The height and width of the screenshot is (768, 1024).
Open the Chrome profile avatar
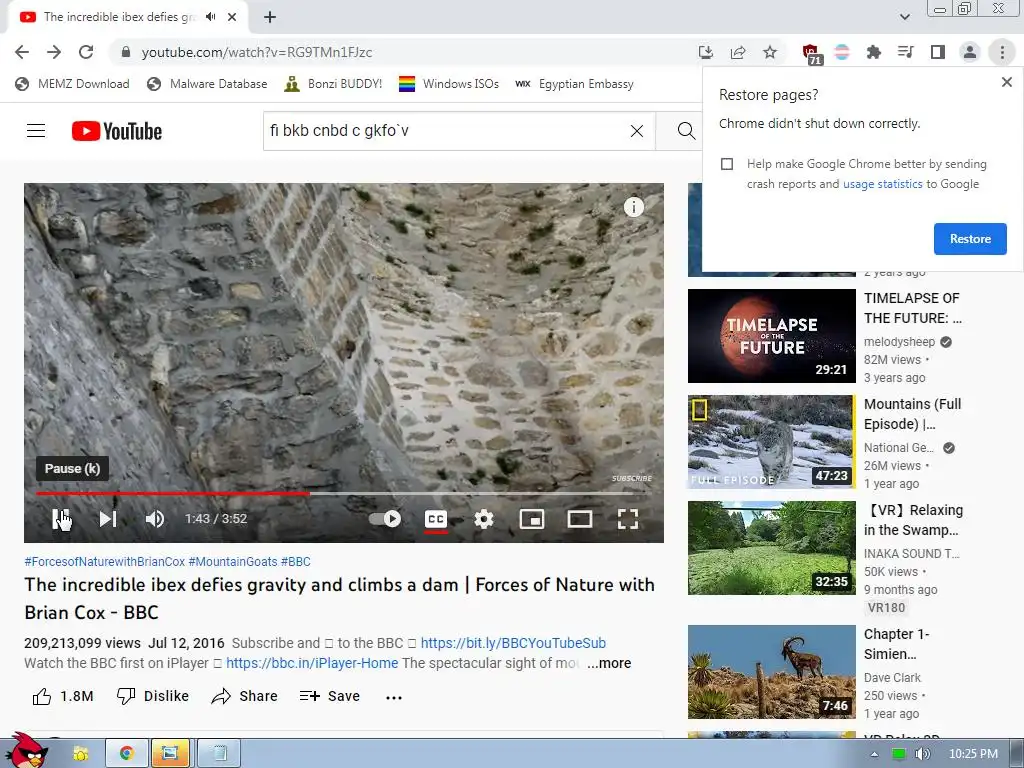(970, 52)
